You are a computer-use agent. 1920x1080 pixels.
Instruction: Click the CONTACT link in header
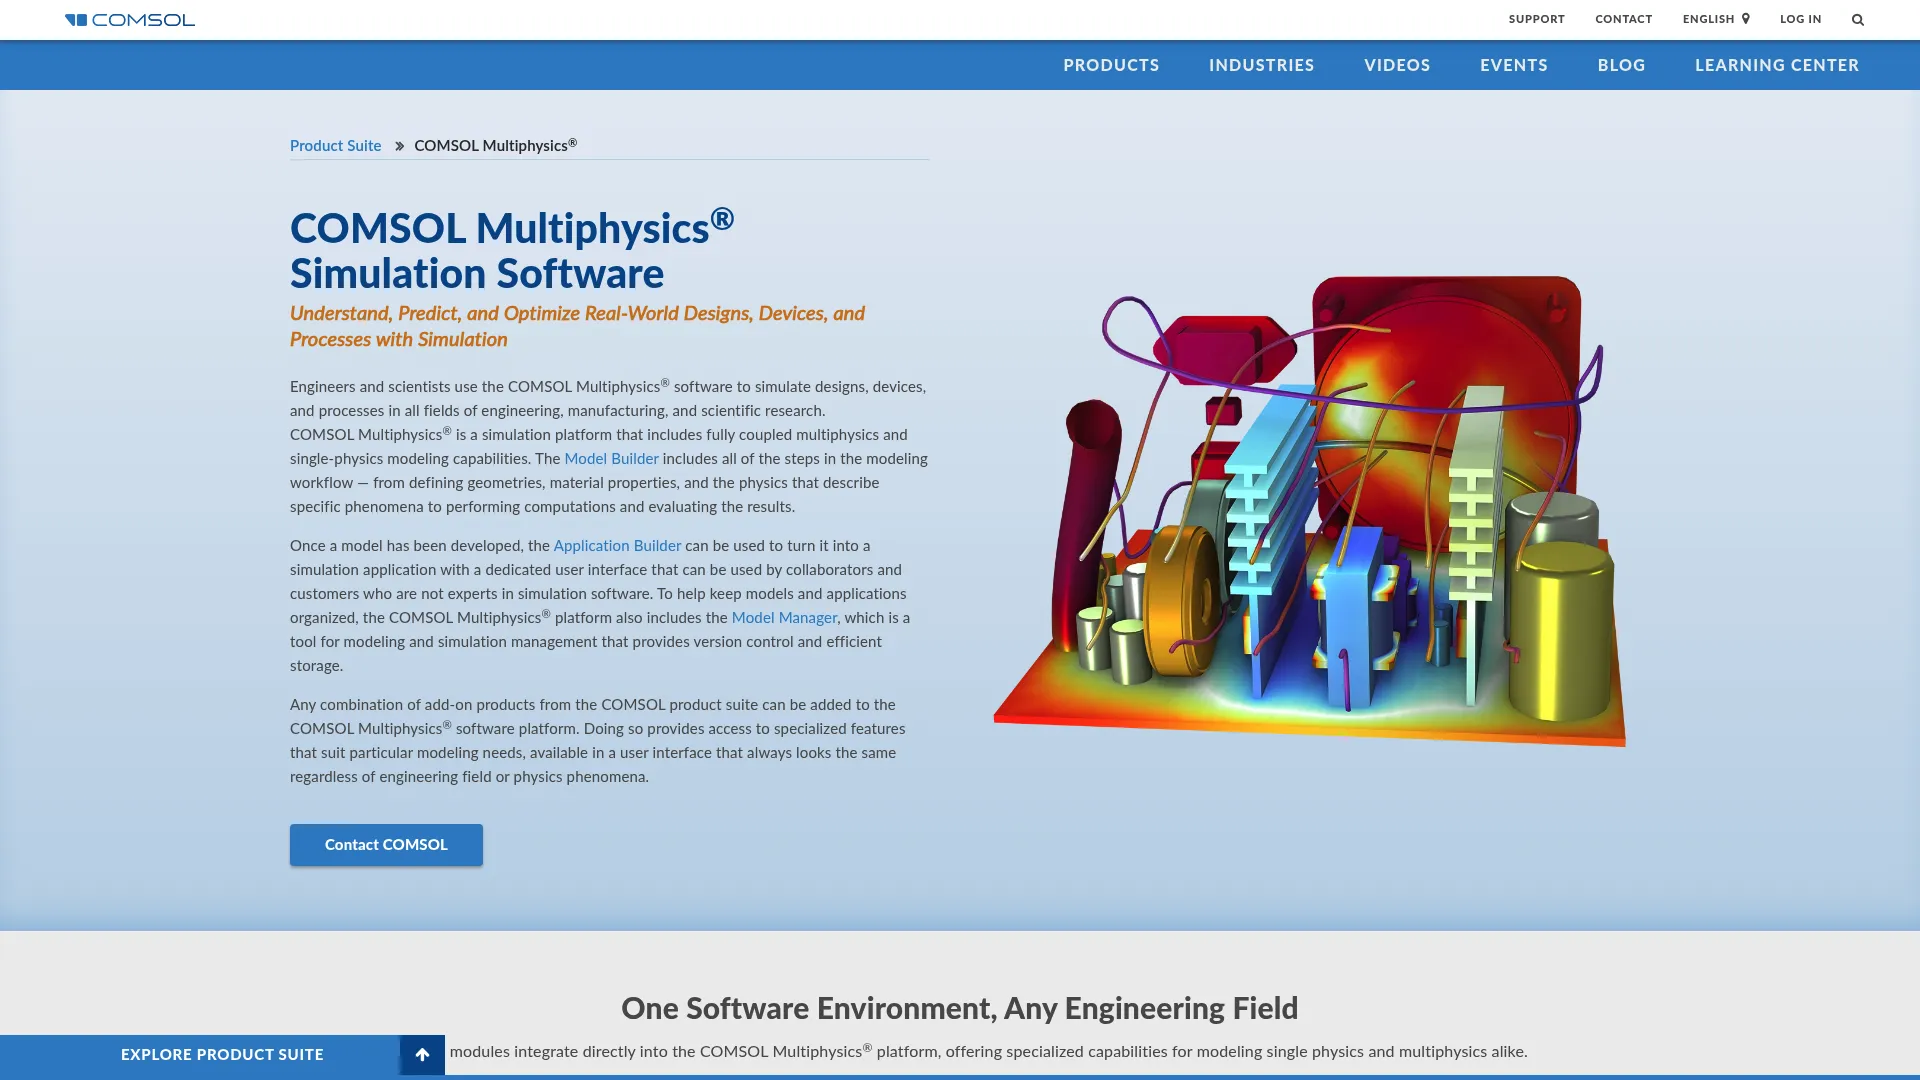tap(1623, 19)
